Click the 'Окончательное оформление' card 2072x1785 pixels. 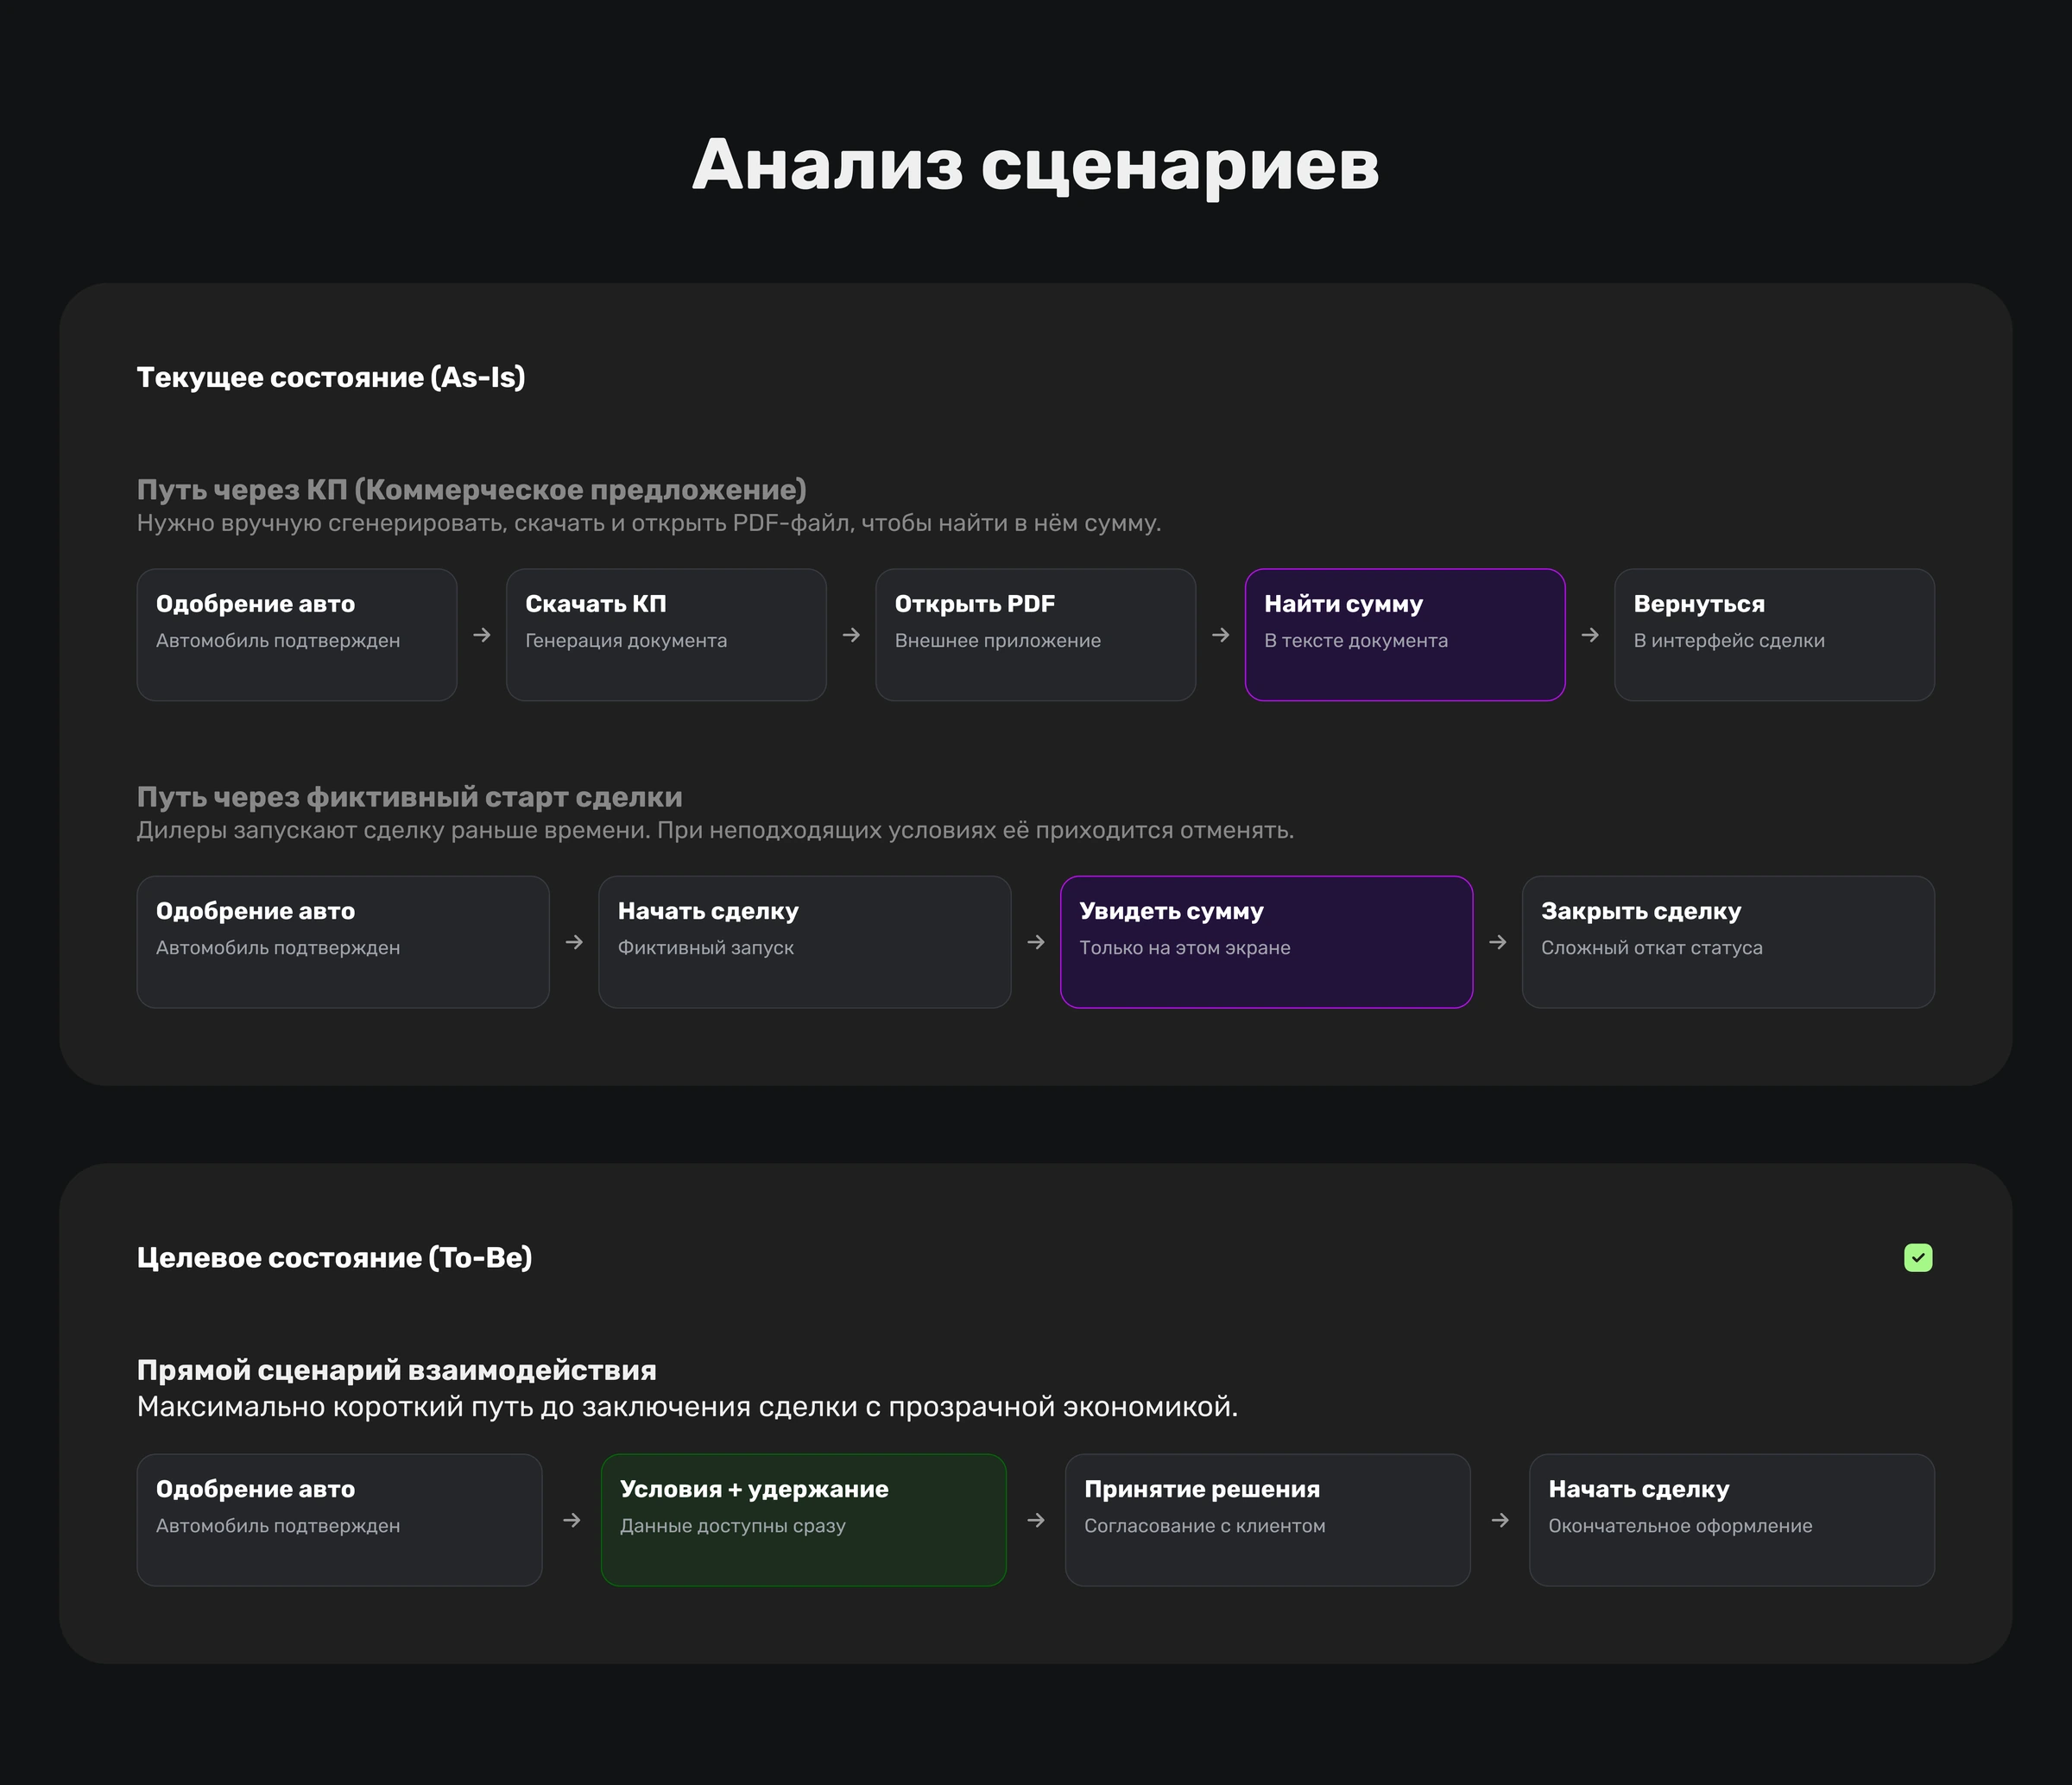(1732, 1520)
